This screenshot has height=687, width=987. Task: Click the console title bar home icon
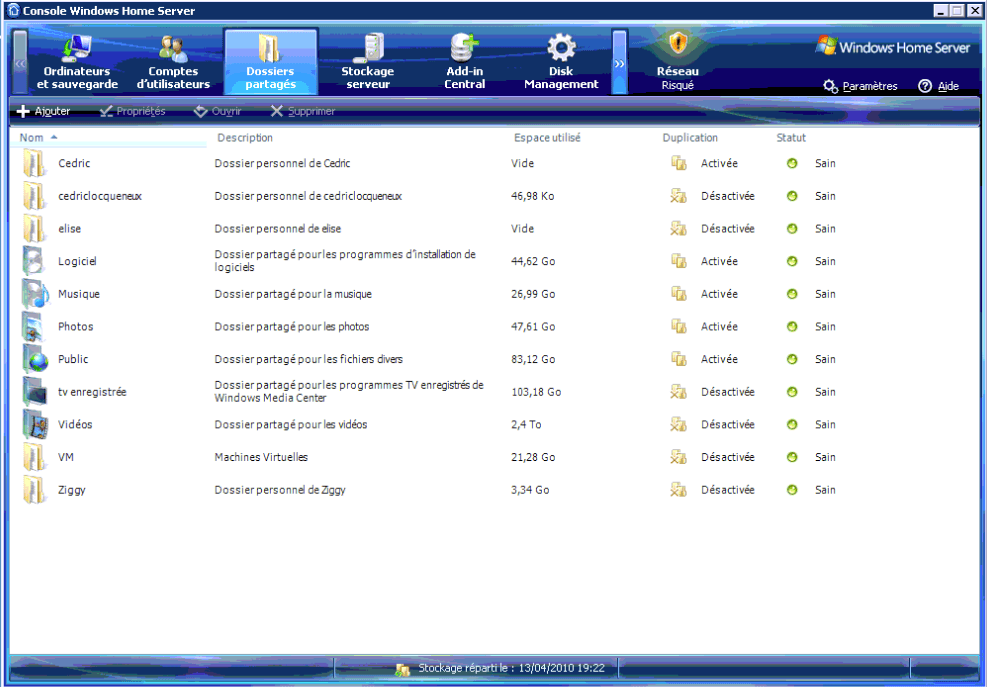(13, 11)
